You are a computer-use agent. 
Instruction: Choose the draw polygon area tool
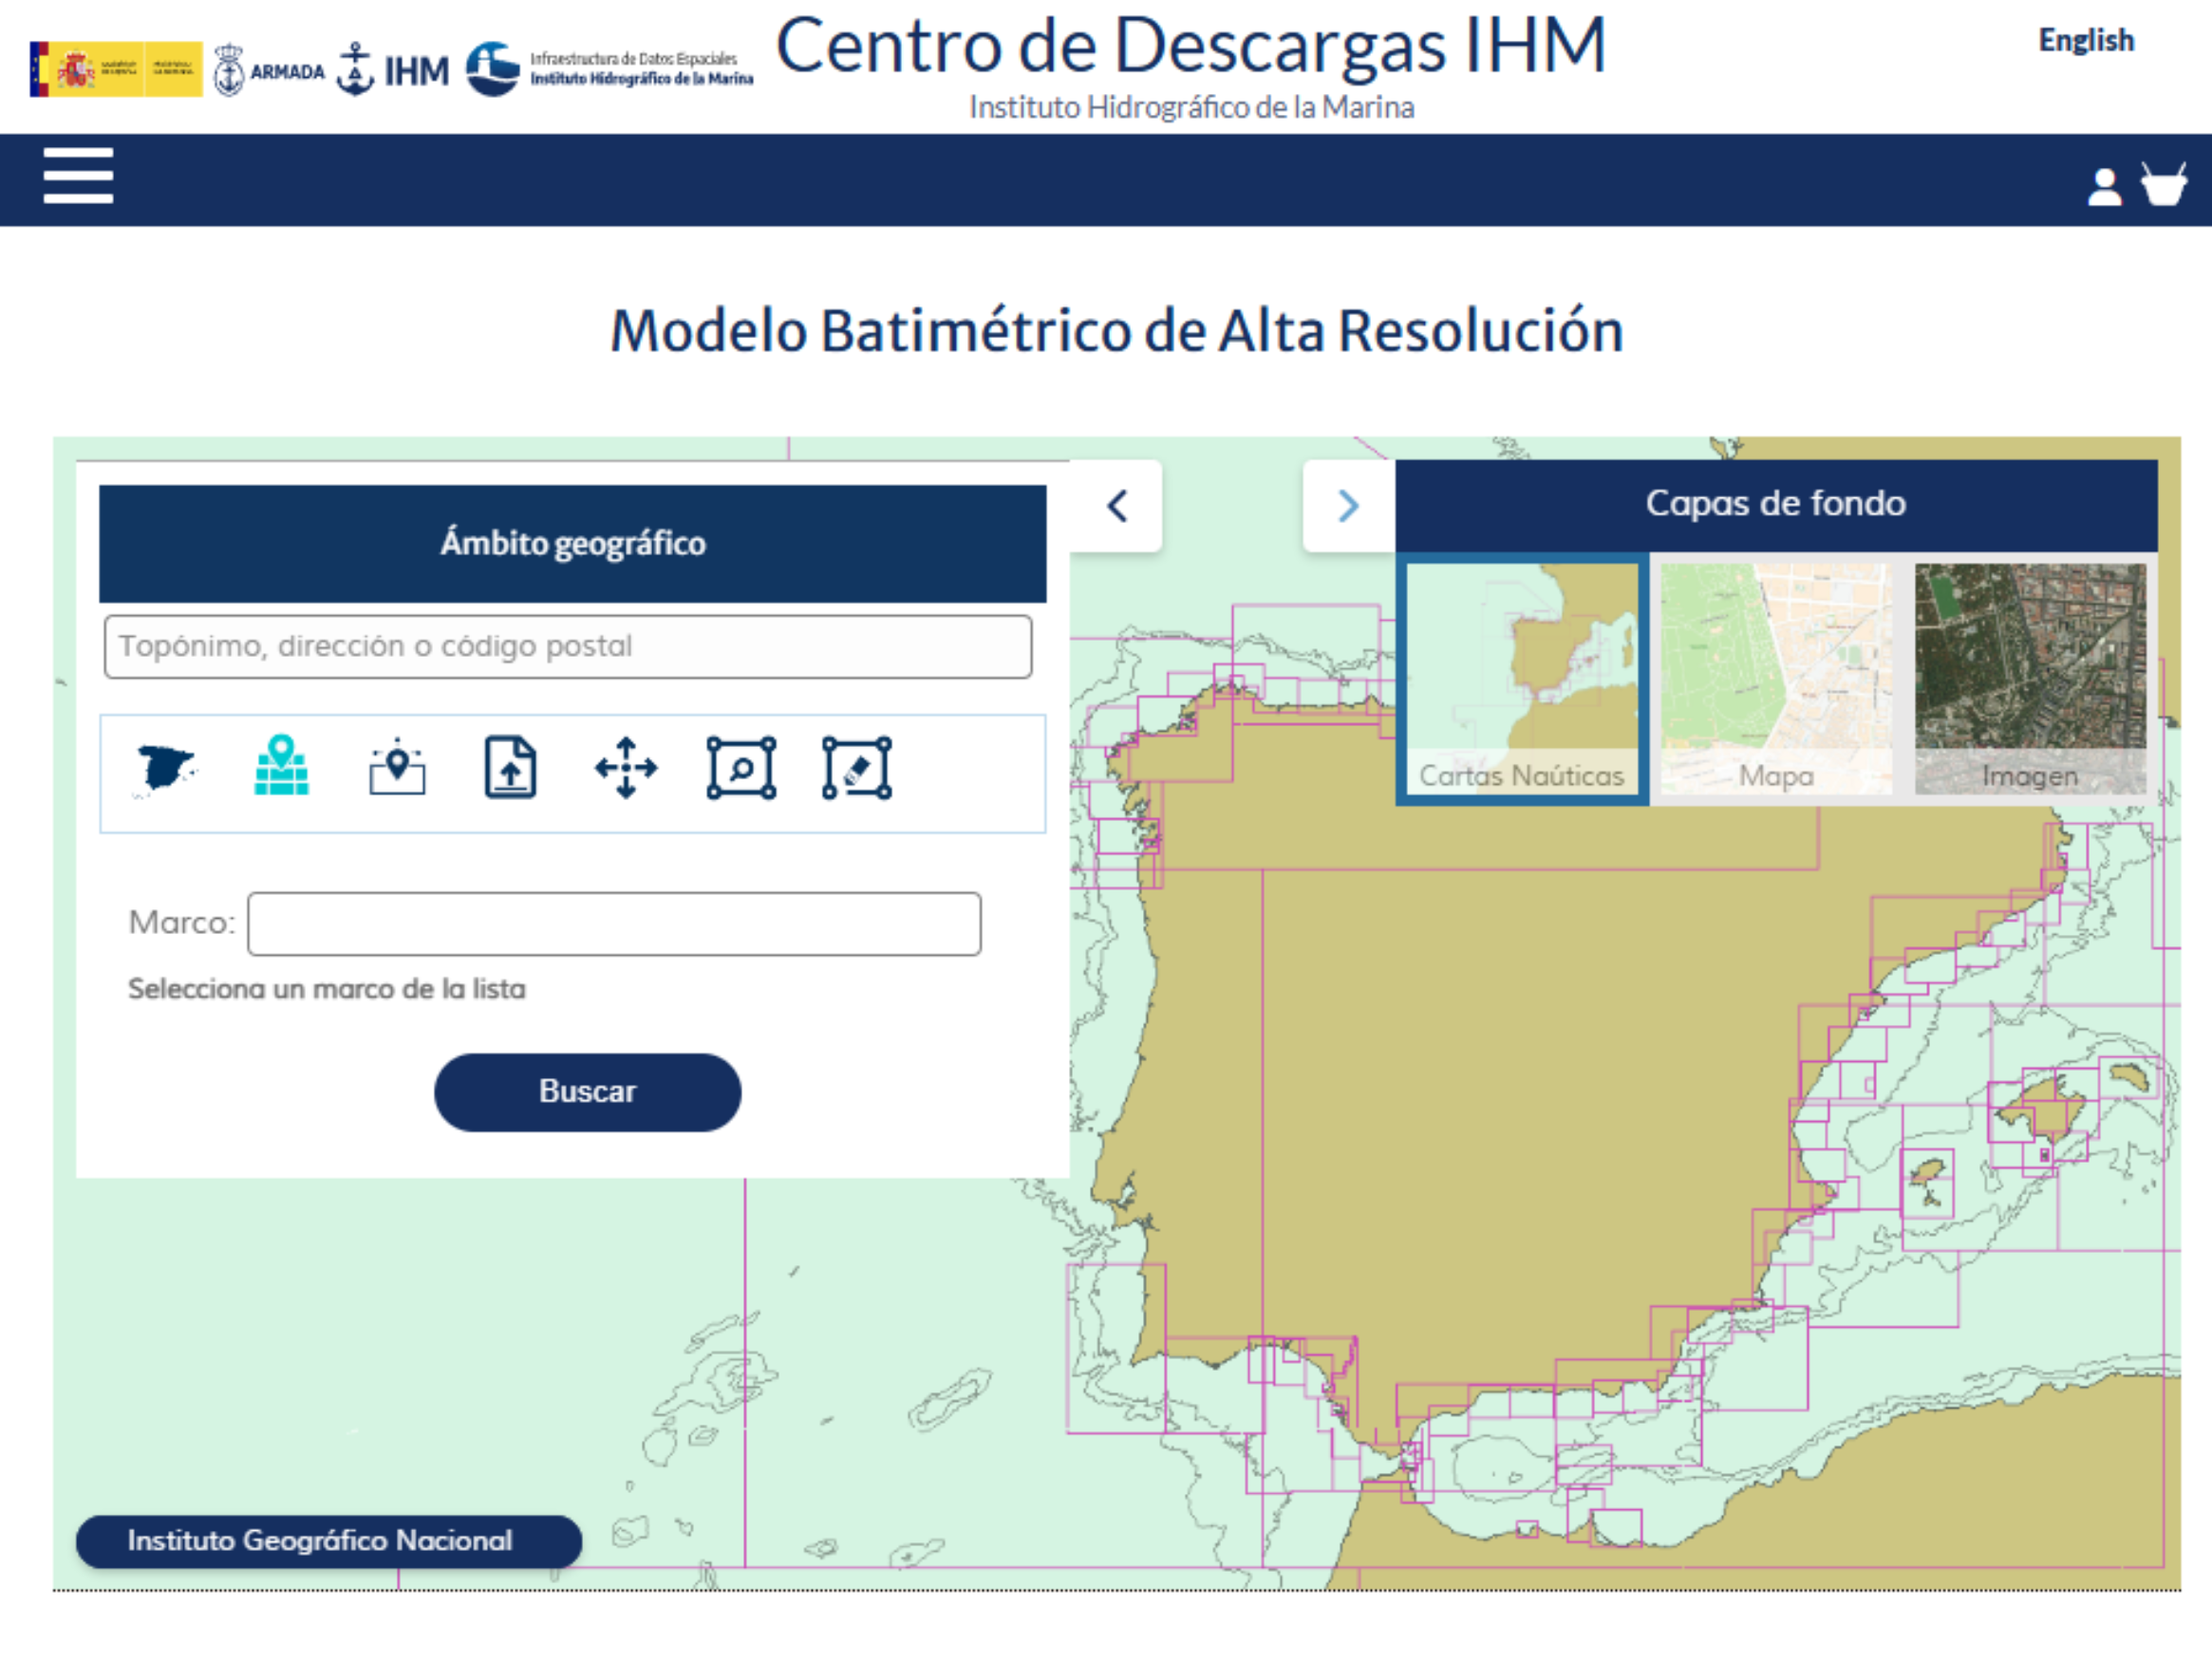857,768
